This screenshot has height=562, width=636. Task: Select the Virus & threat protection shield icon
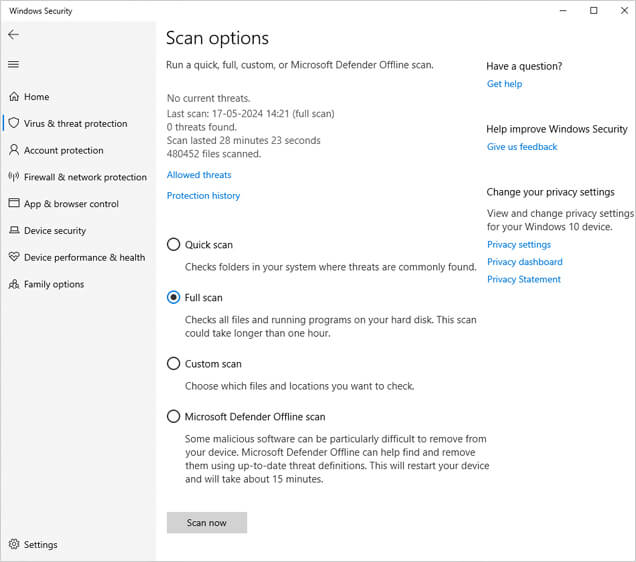point(14,123)
